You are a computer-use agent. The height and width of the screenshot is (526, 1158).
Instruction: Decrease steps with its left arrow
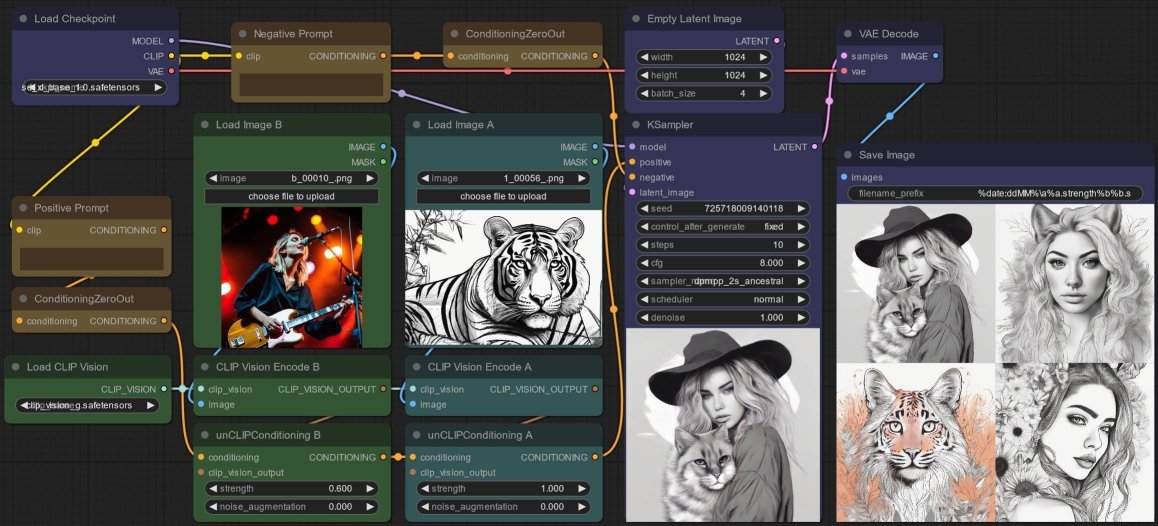click(644, 245)
